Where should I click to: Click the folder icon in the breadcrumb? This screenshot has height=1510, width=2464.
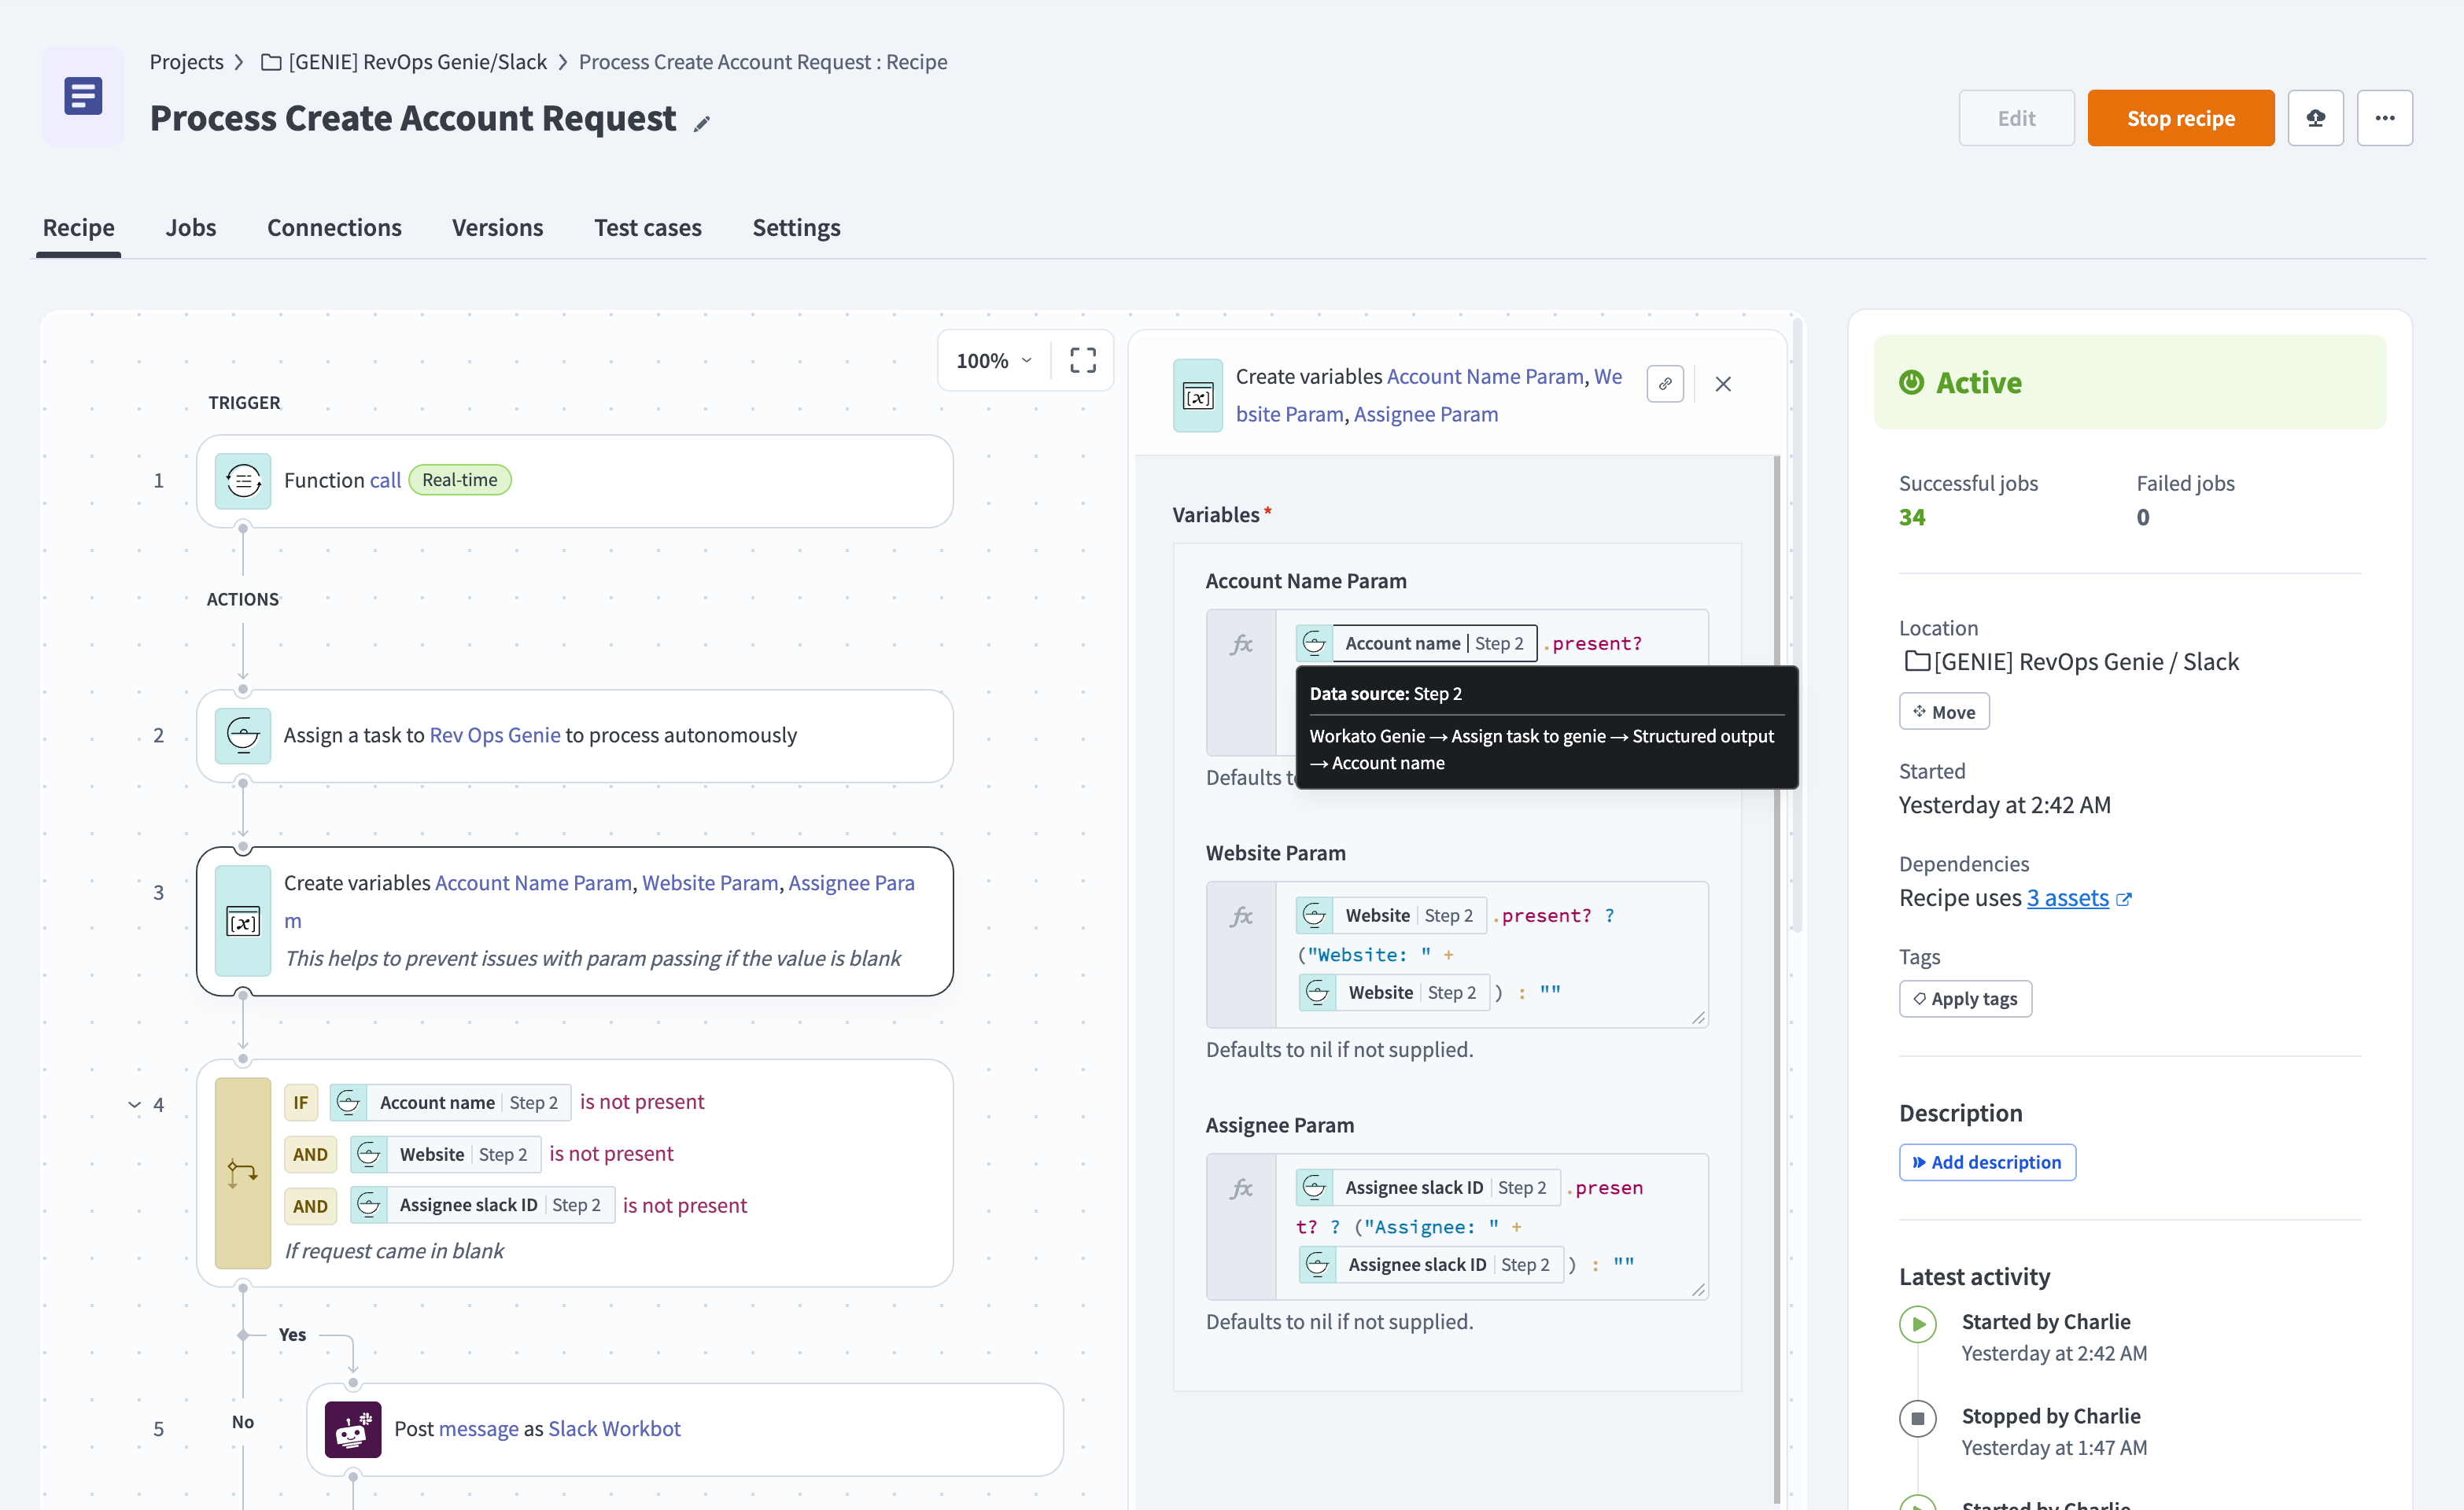(x=270, y=62)
